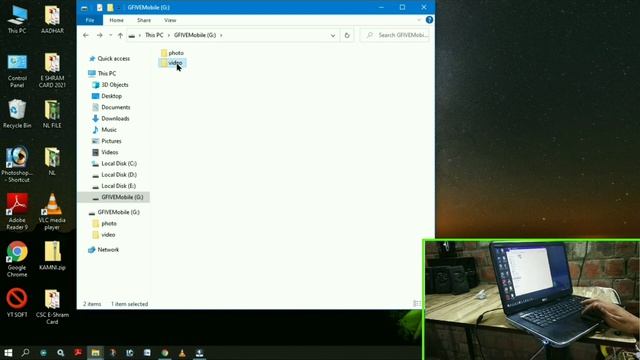The height and width of the screenshot is (360, 640).
Task: Select Local Disk (D:) in navigation pane
Action: click(x=114, y=175)
